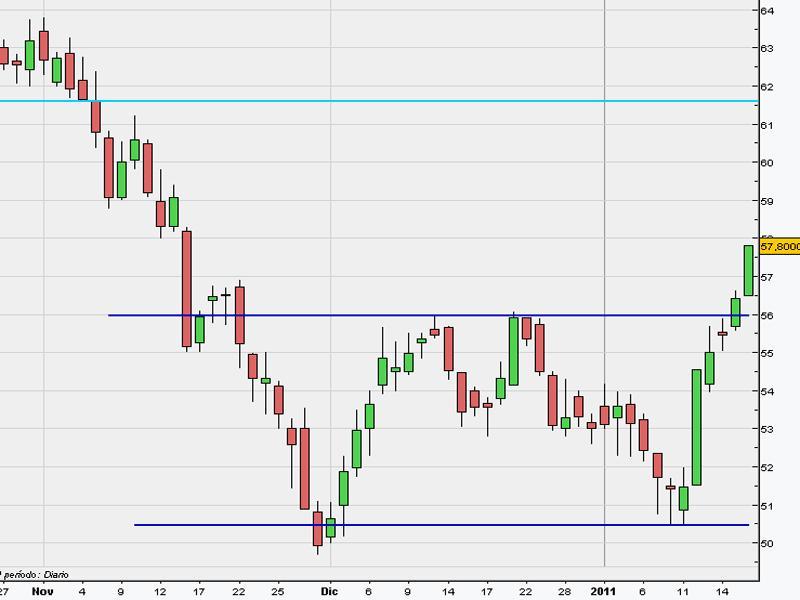
Task: Click the 62 price axis label
Action: (x=767, y=87)
